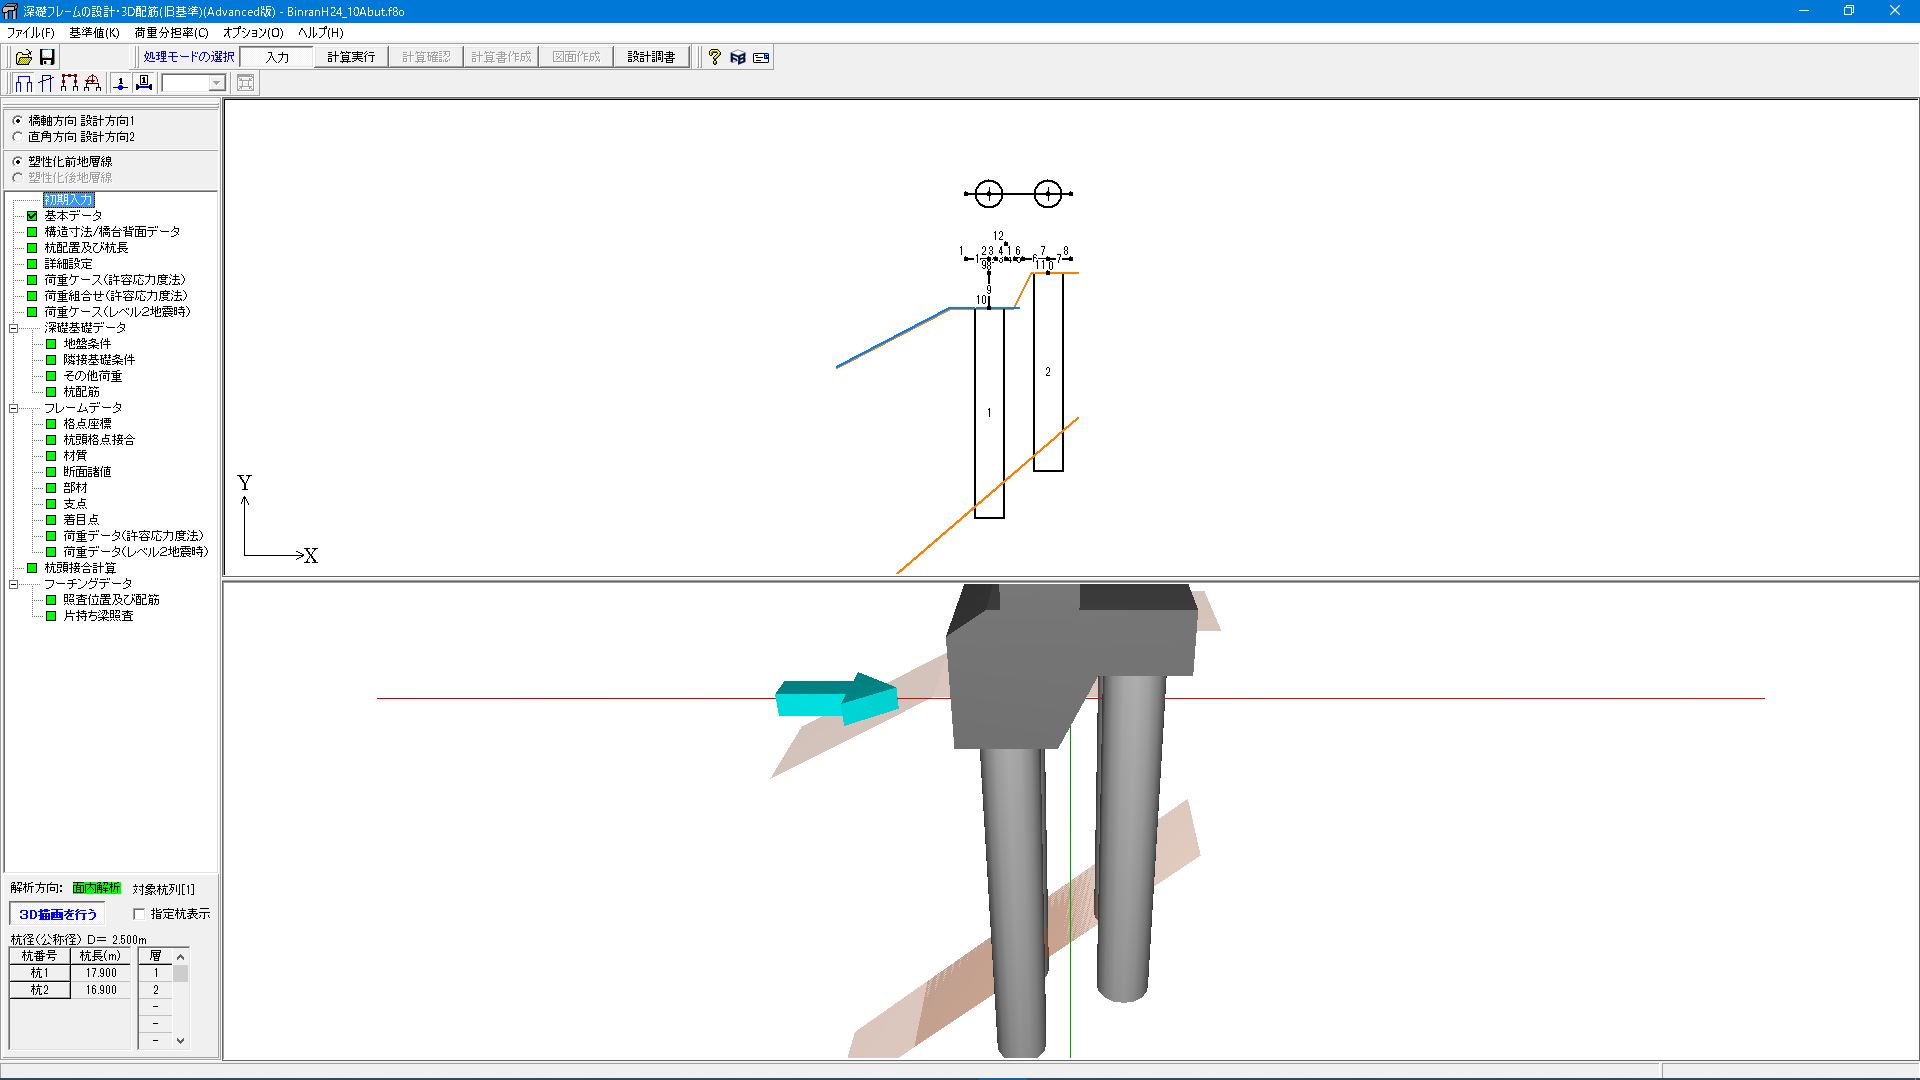This screenshot has height=1080, width=1920.
Task: Select 地盤条件 in the tree
Action: pos(87,344)
